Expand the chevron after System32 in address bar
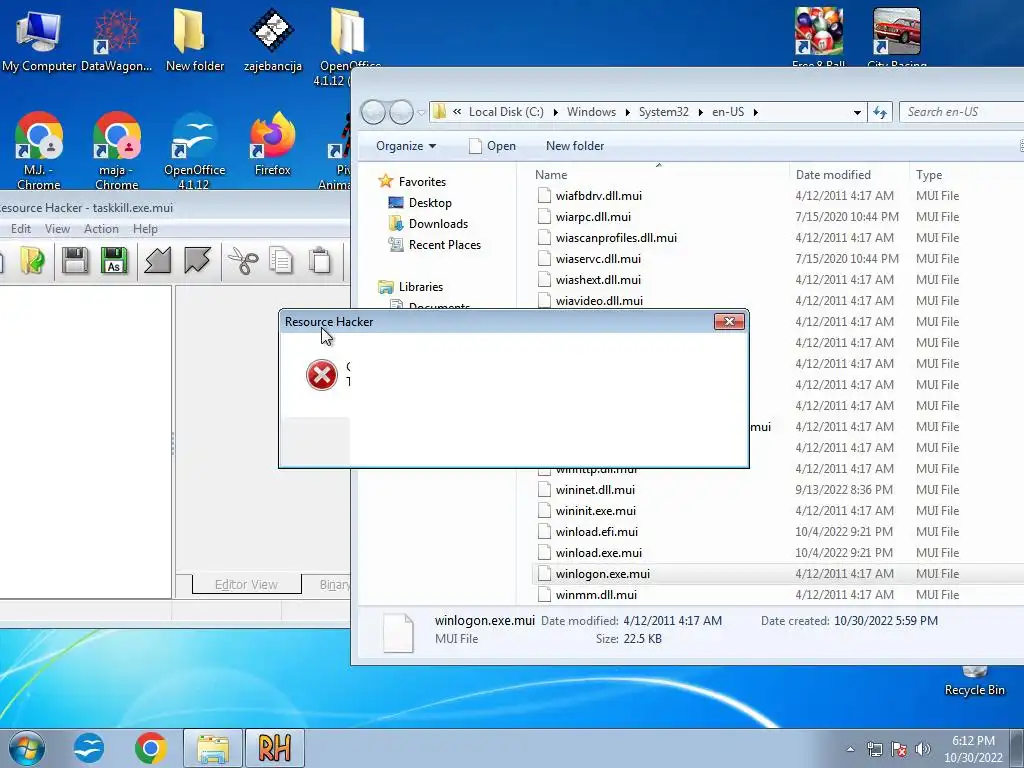Viewport: 1024px width, 768px height. pos(701,112)
